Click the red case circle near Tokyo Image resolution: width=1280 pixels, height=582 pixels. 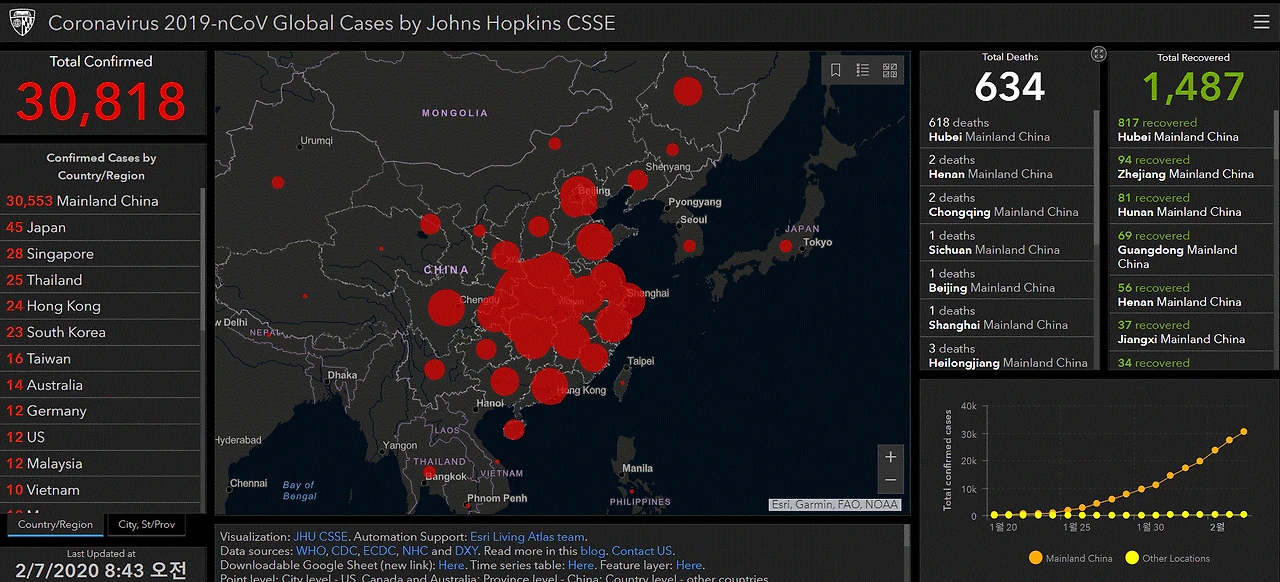coord(788,245)
